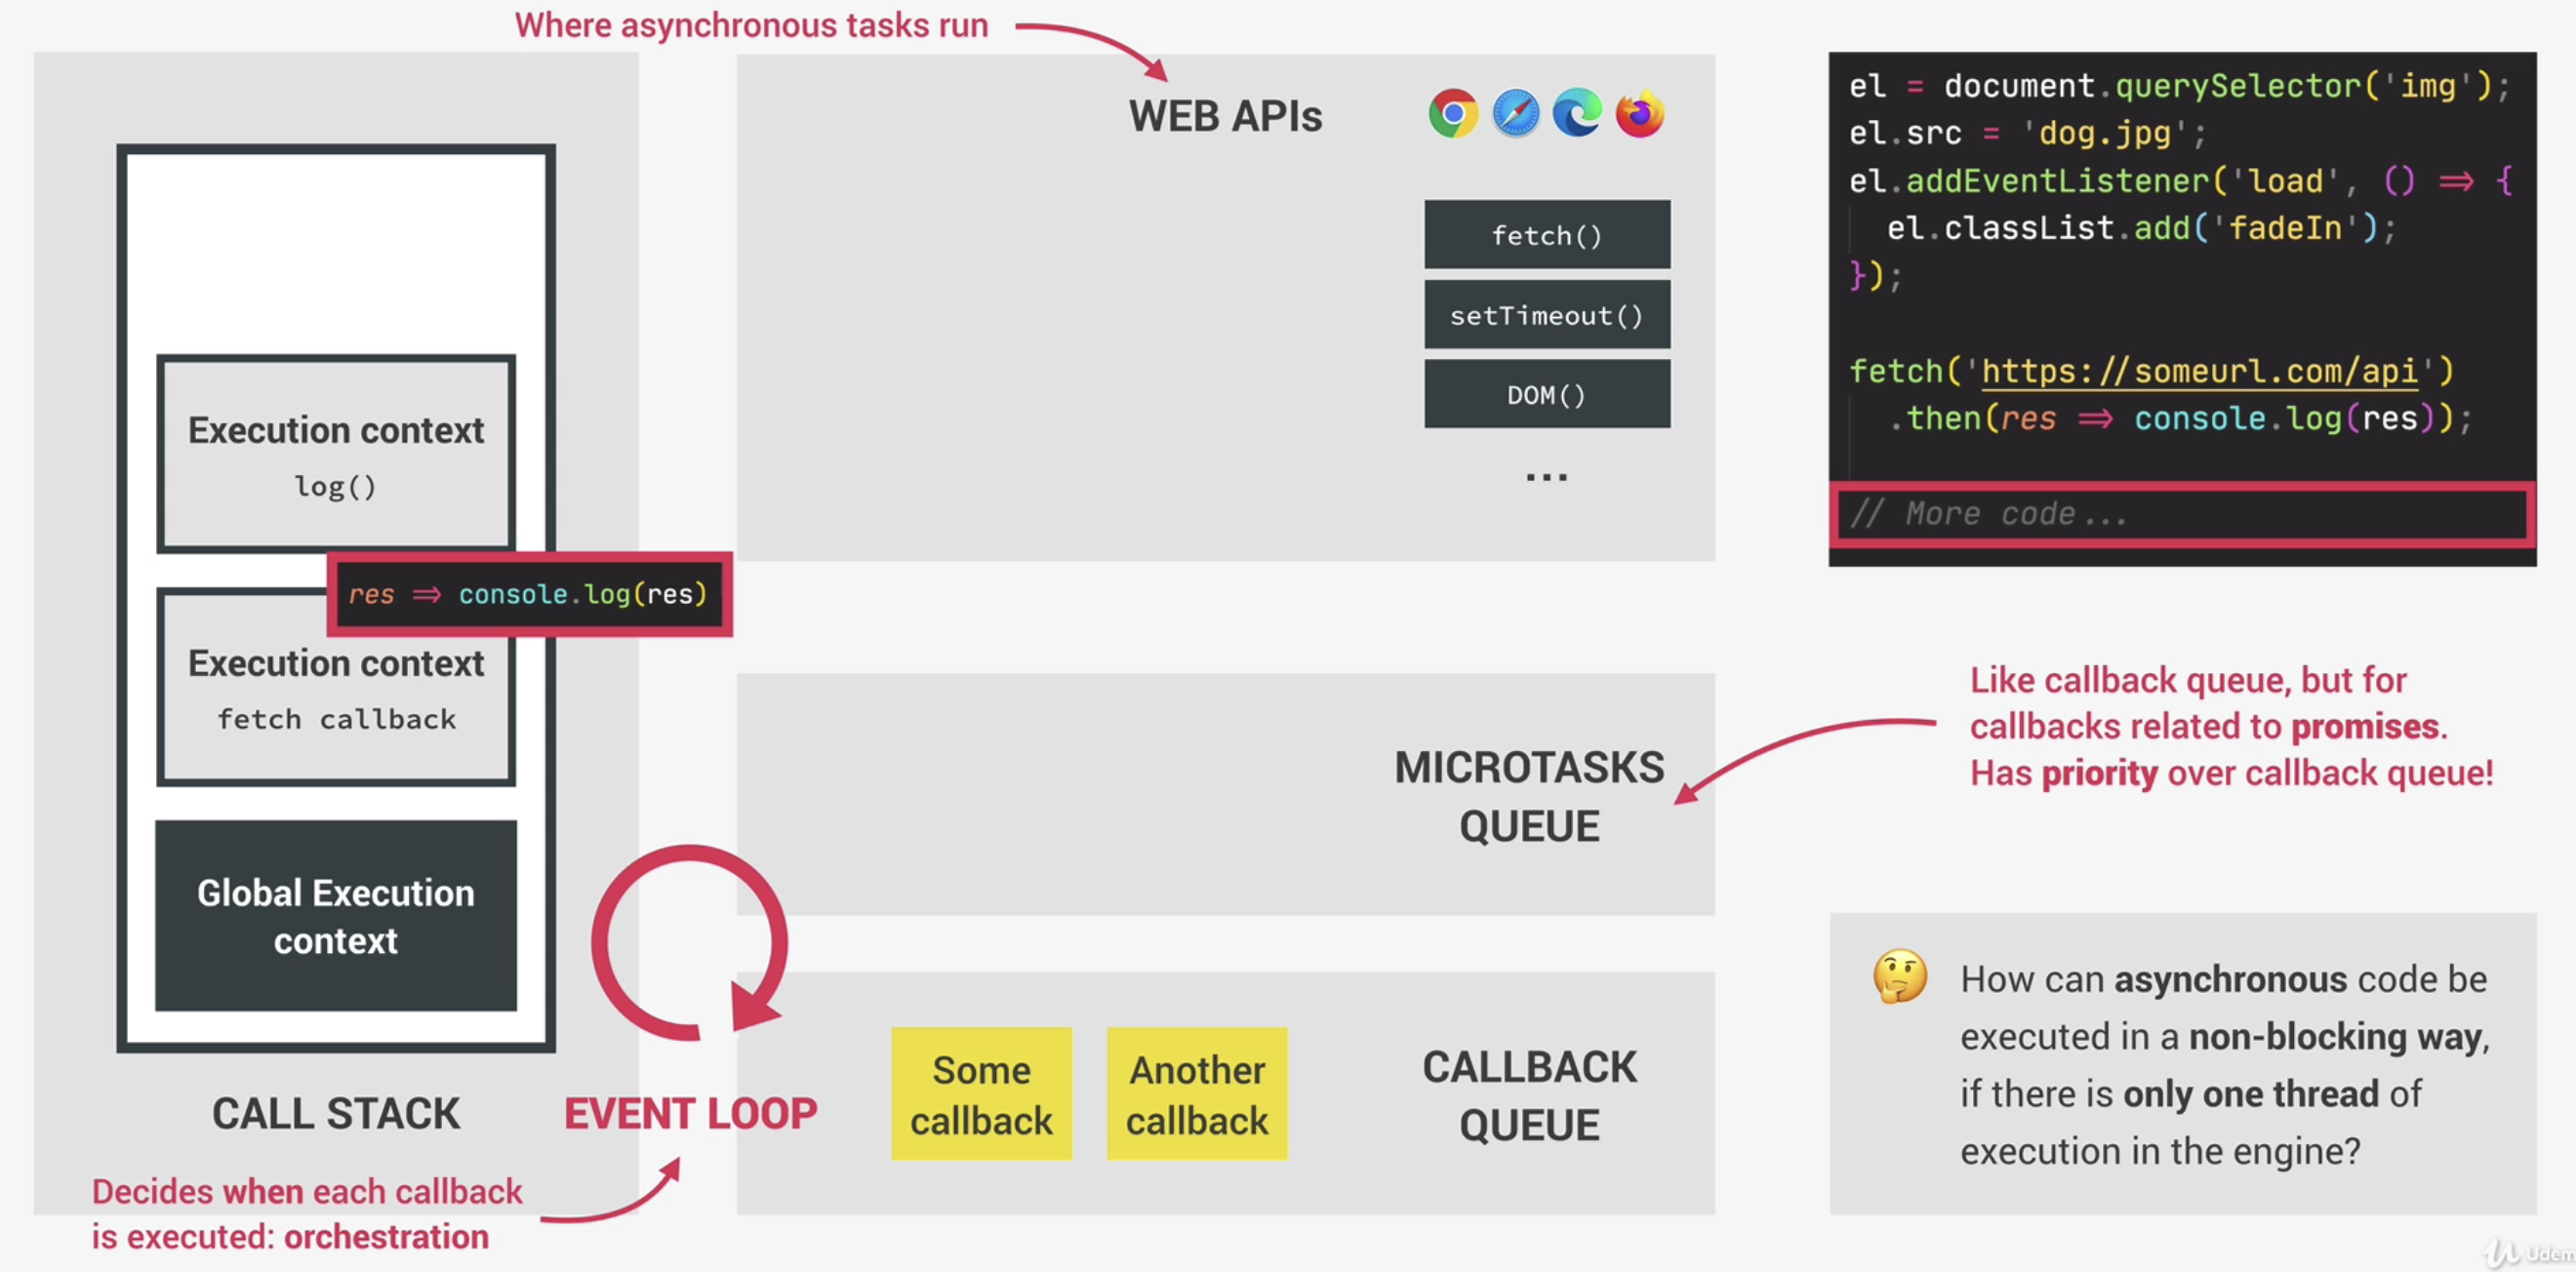This screenshot has height=1272, width=2576.
Task: Select the yellow 'Some callback' box
Action: tap(980, 1094)
